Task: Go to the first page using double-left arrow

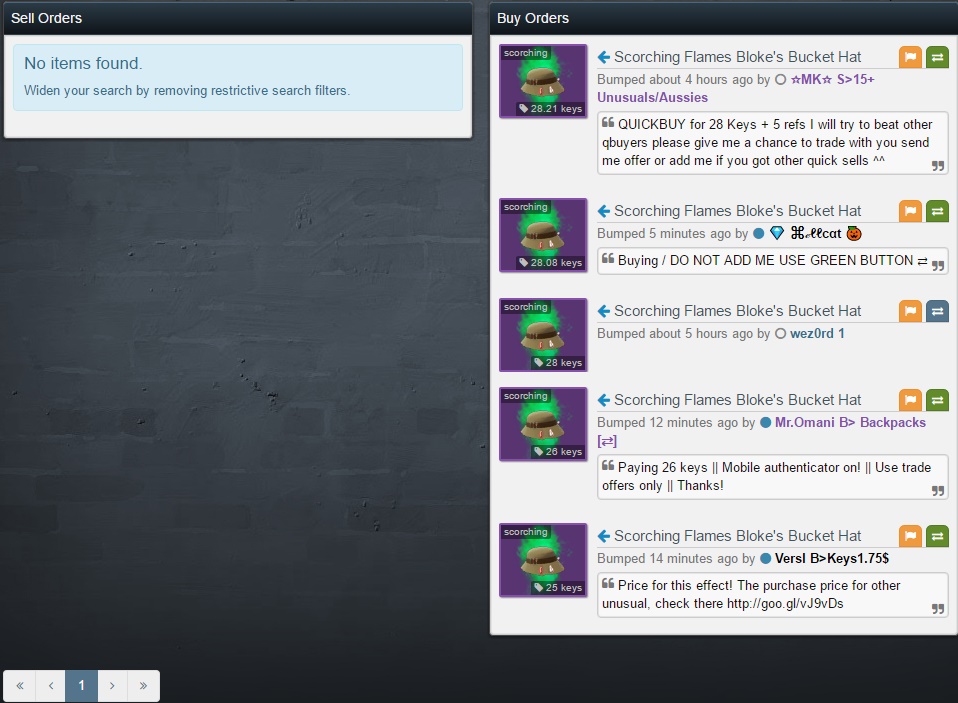Action: pyautogui.click(x=20, y=686)
